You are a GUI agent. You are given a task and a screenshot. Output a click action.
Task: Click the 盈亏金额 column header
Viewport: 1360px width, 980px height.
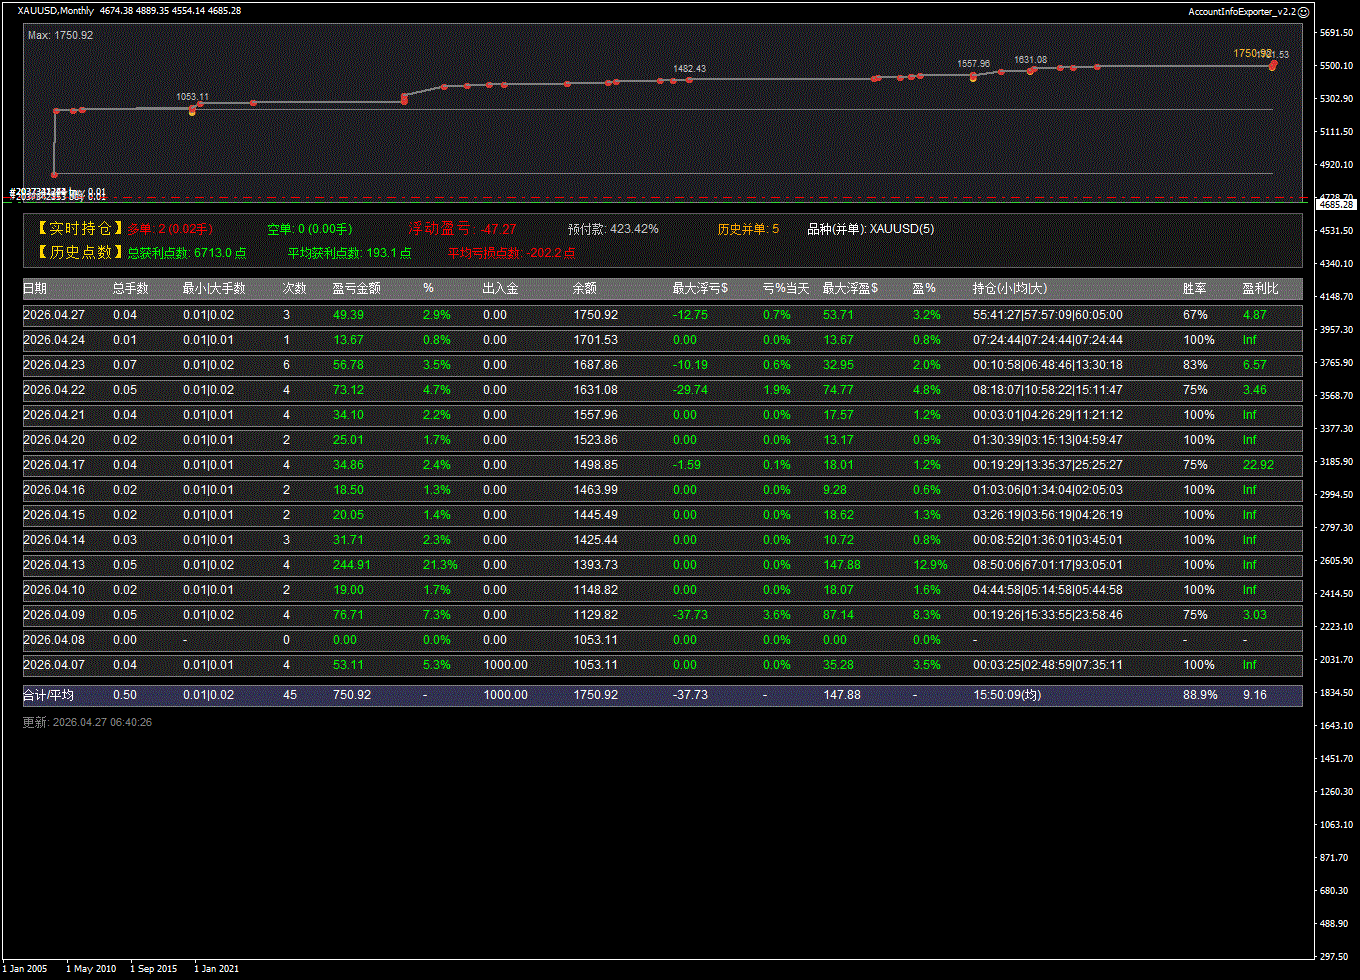click(356, 289)
